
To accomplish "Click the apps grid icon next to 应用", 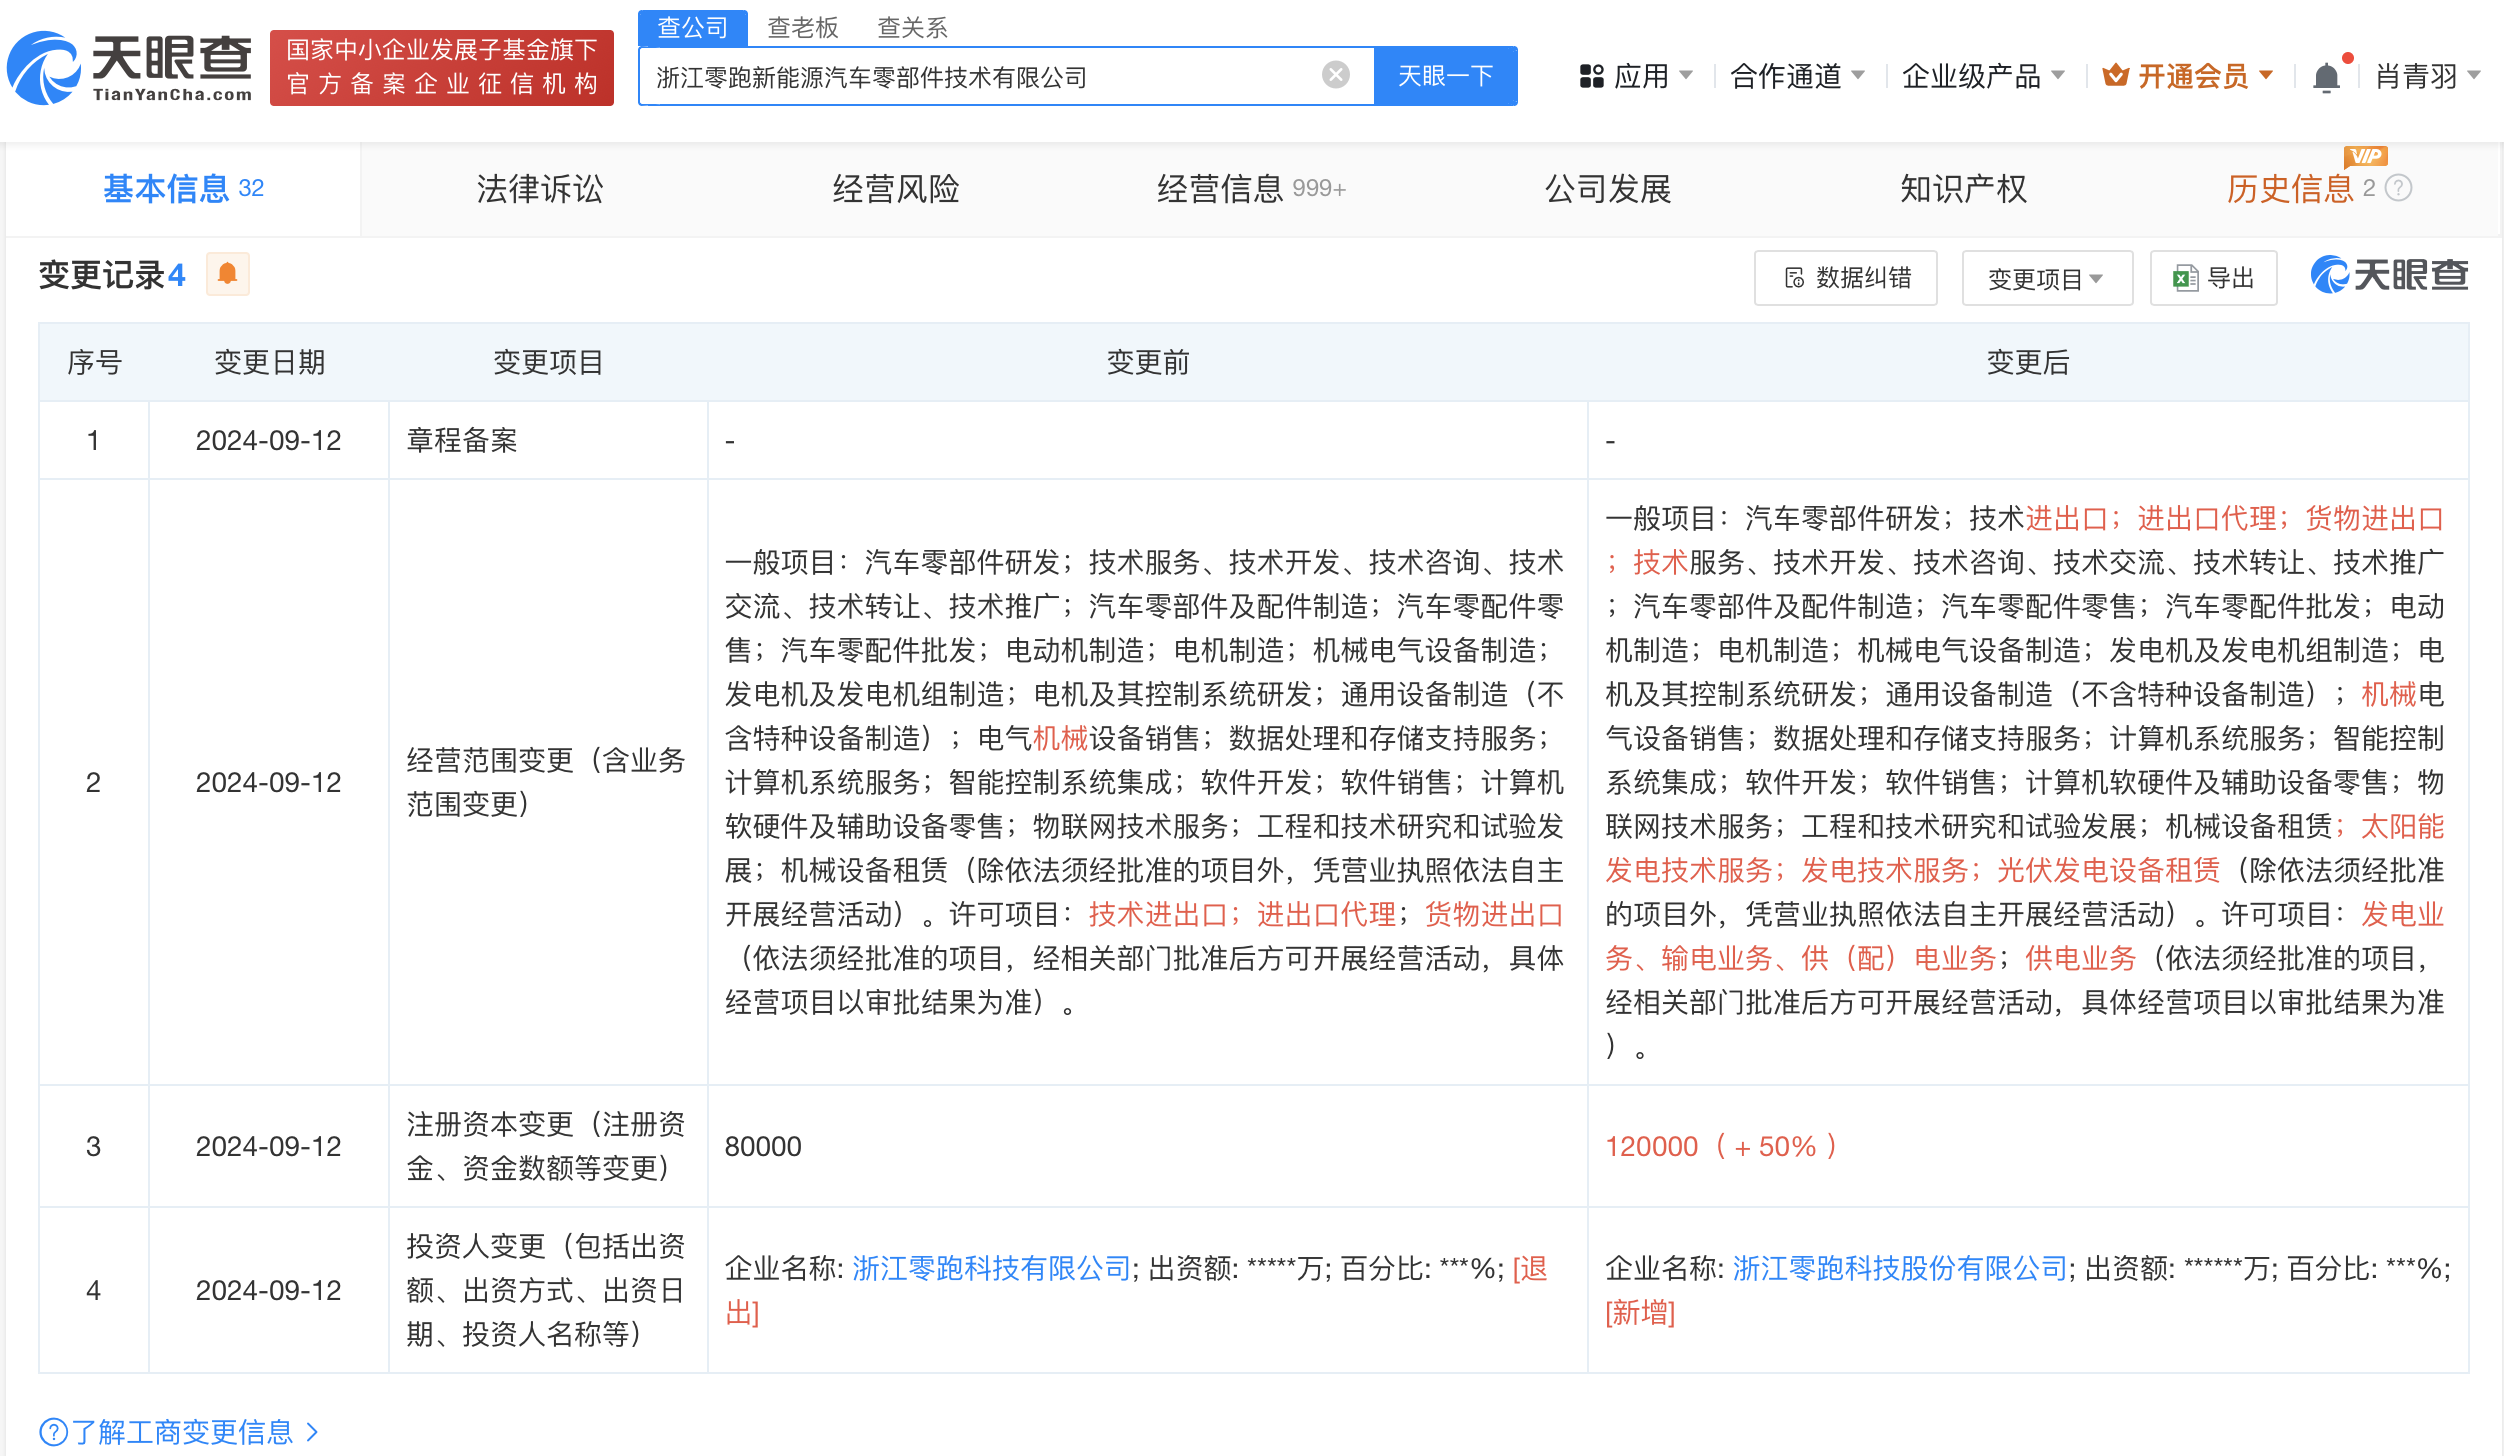I will pyautogui.click(x=1591, y=76).
